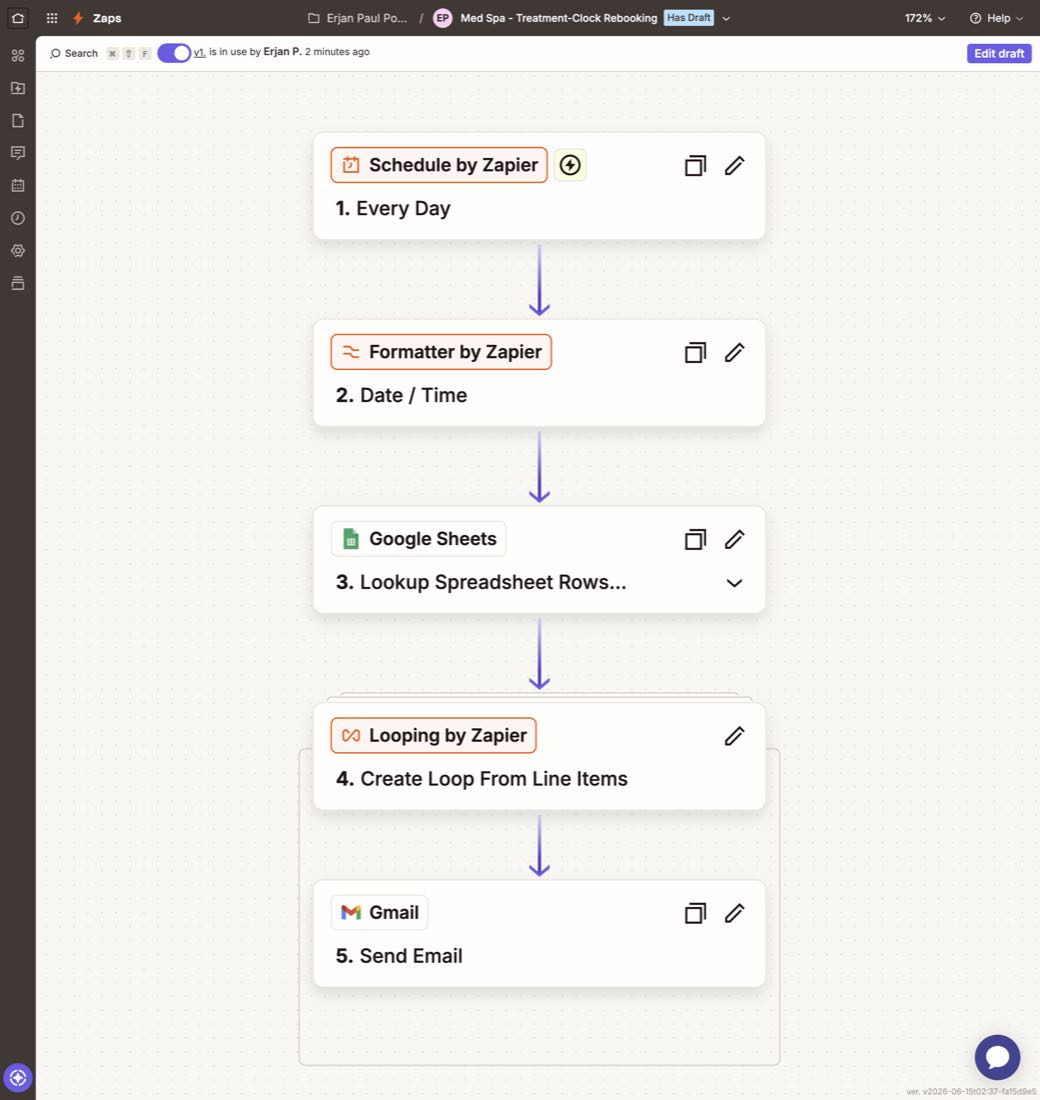Duplicate the Schedule by Zapier step
This screenshot has width=1040, height=1100.
(x=695, y=166)
